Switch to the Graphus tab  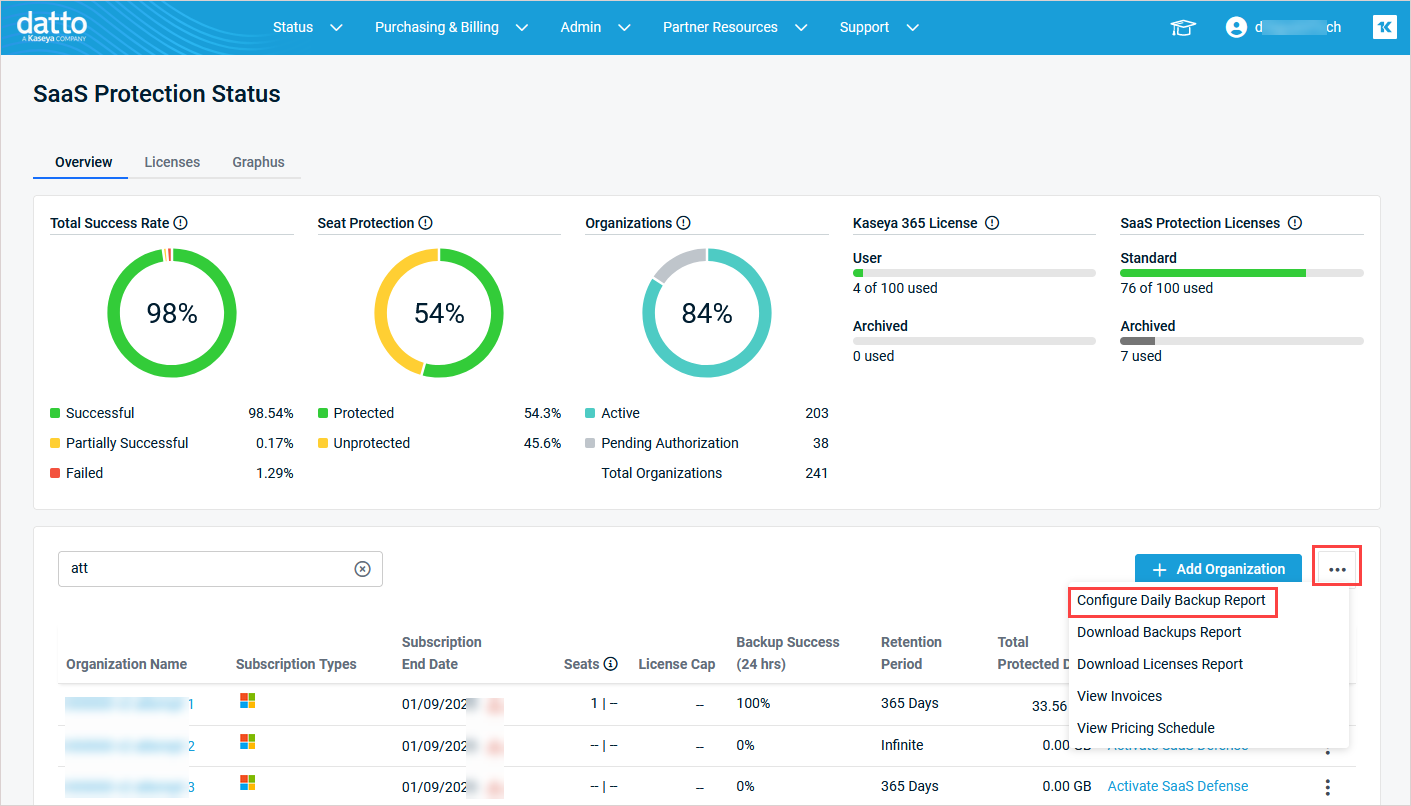tap(258, 161)
